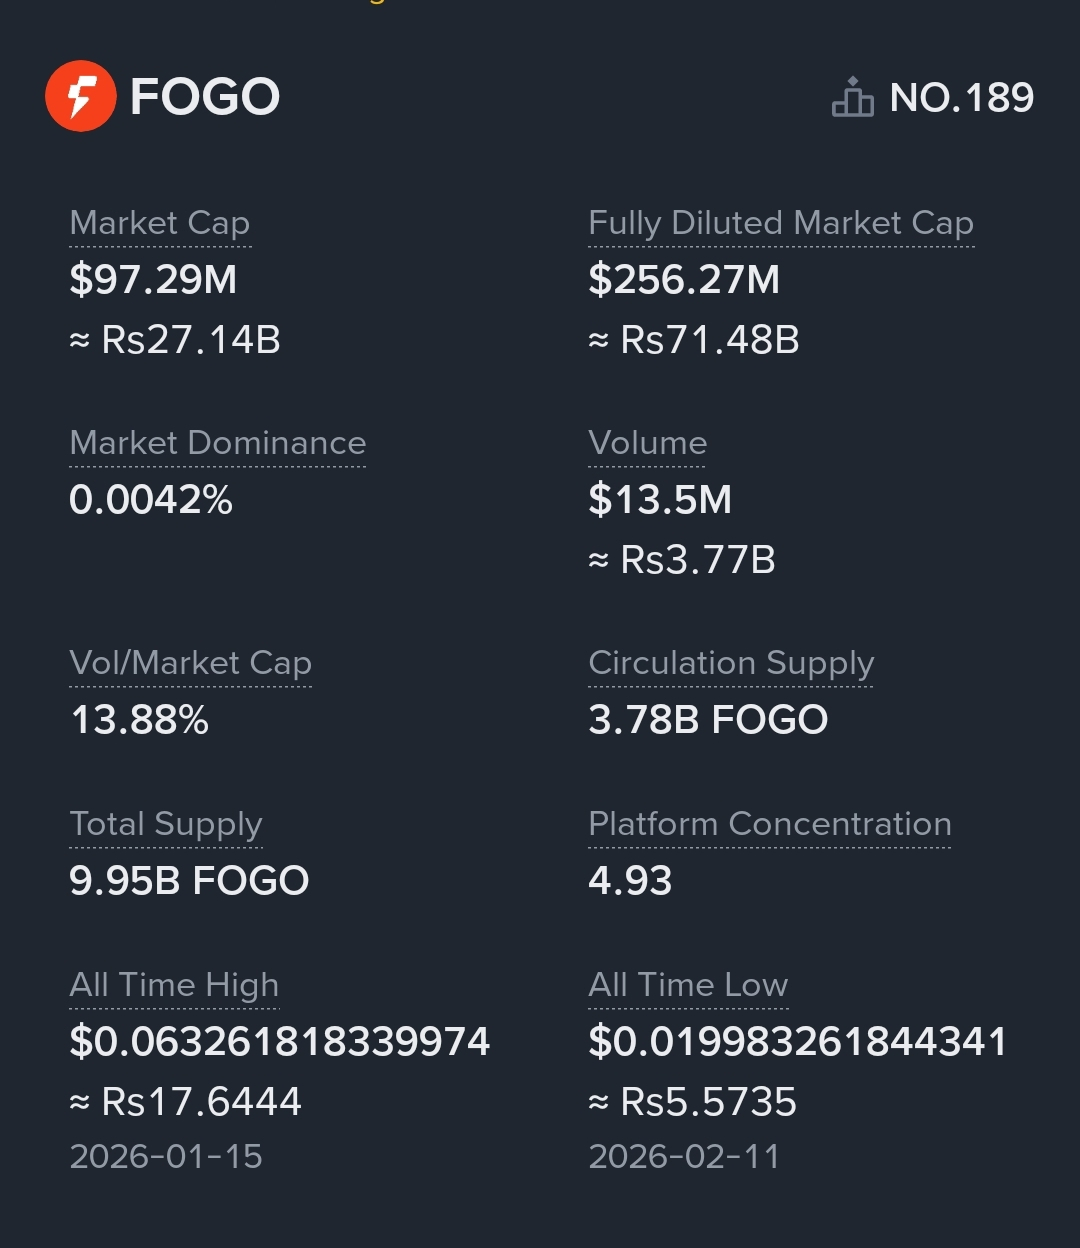
Task: Open Platform Concentration info
Action: click(769, 824)
